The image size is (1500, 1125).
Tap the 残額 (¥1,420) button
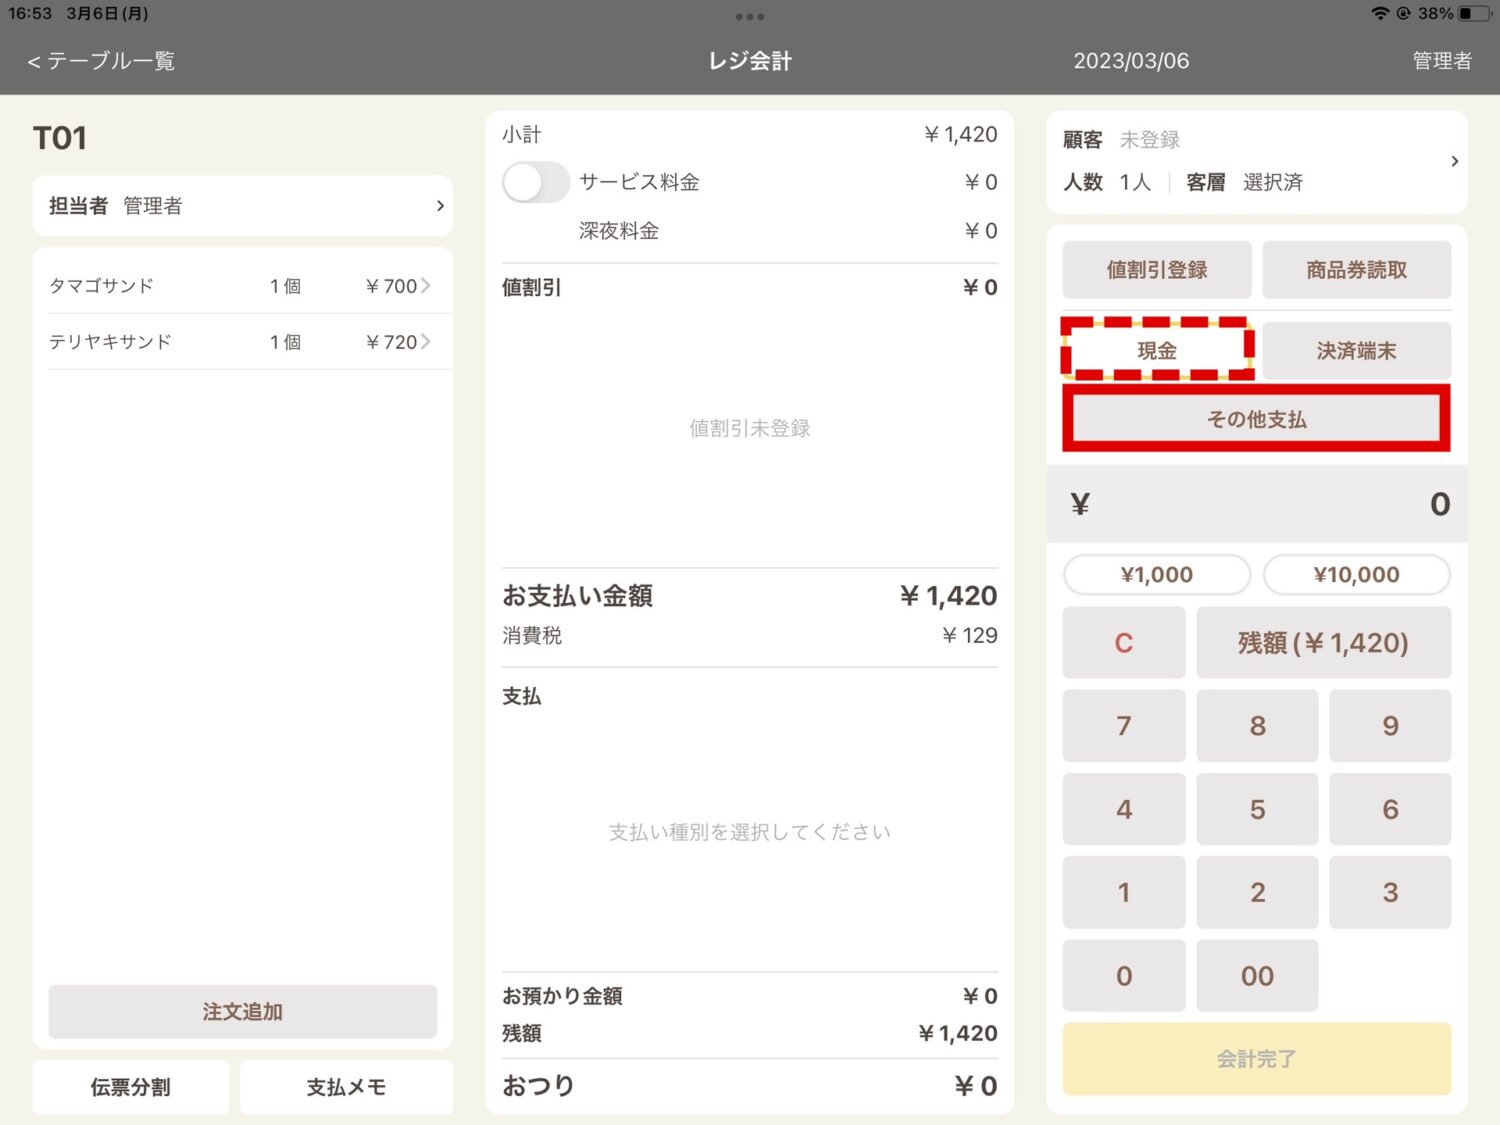[x=1323, y=643]
